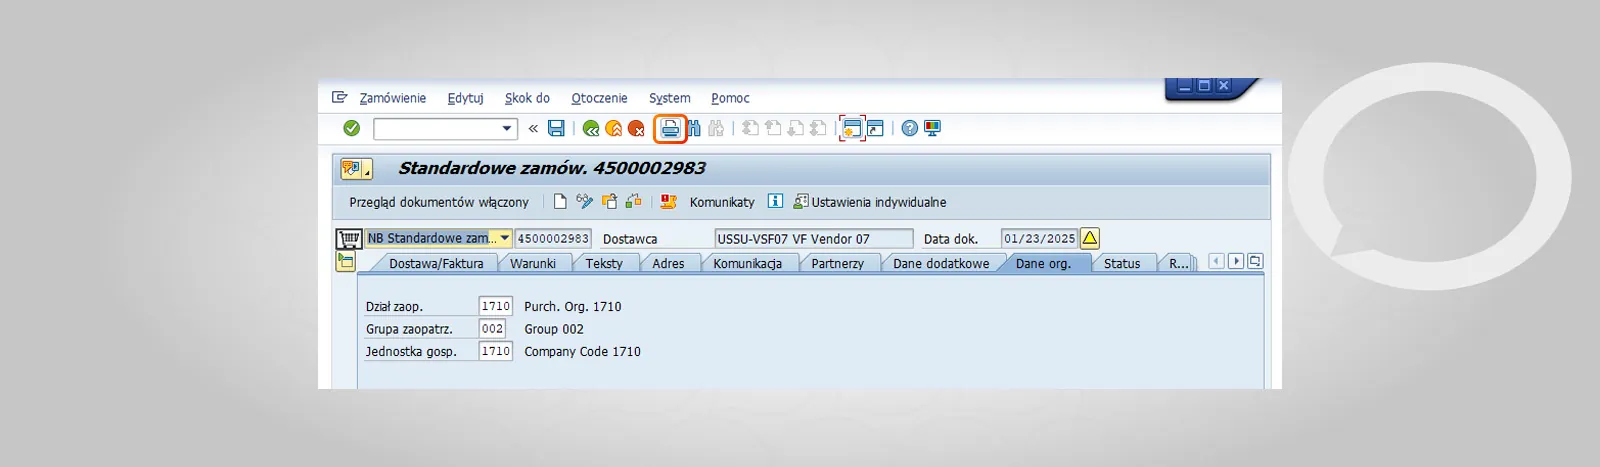The width and height of the screenshot is (1600, 467).
Task: Create a new session window icon
Action: pyautogui.click(x=852, y=128)
